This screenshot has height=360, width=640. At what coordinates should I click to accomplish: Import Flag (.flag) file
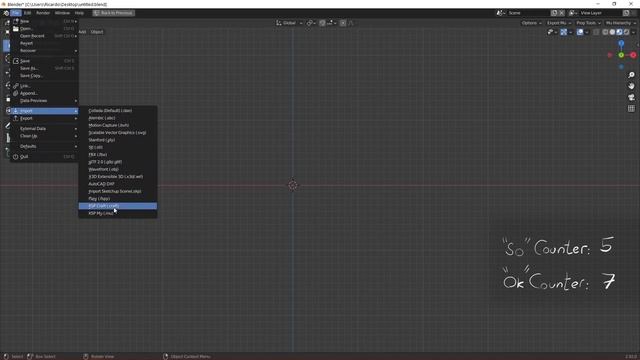(118, 199)
